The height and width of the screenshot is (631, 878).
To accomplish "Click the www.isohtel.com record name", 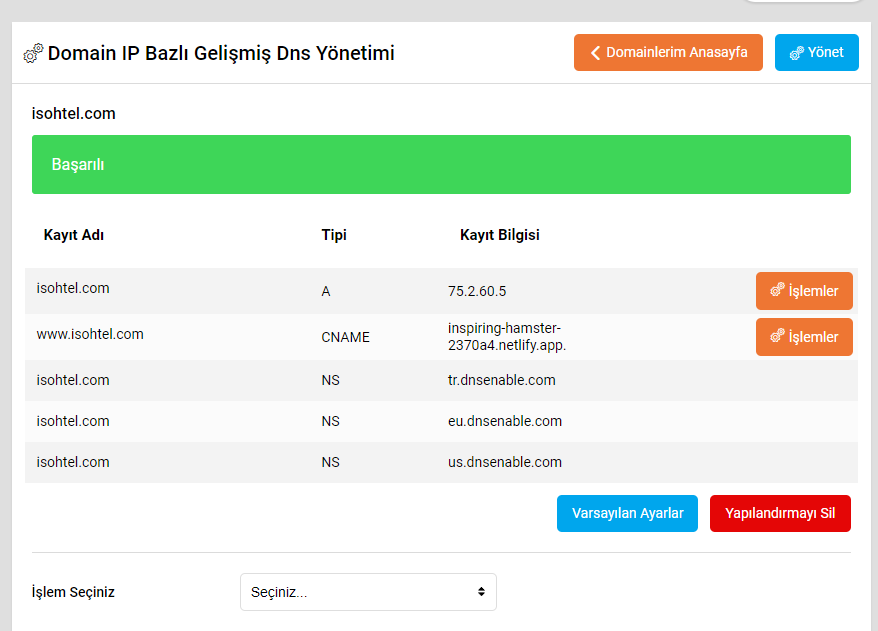I will point(90,334).
